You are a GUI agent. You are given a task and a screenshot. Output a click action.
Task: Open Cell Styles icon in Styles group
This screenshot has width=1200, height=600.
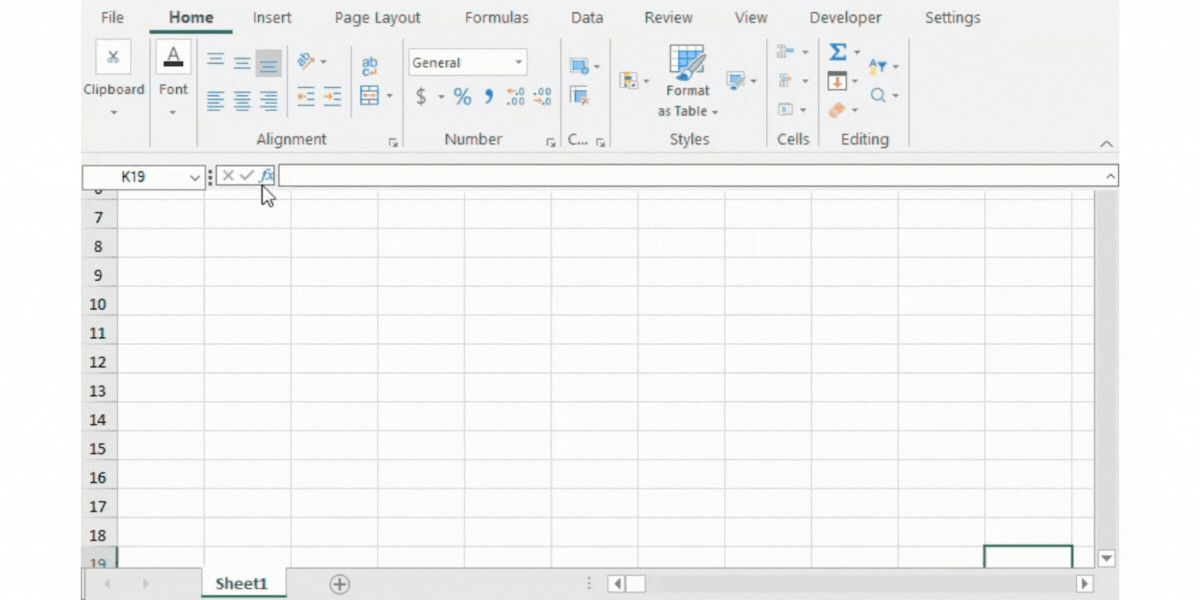(x=736, y=80)
